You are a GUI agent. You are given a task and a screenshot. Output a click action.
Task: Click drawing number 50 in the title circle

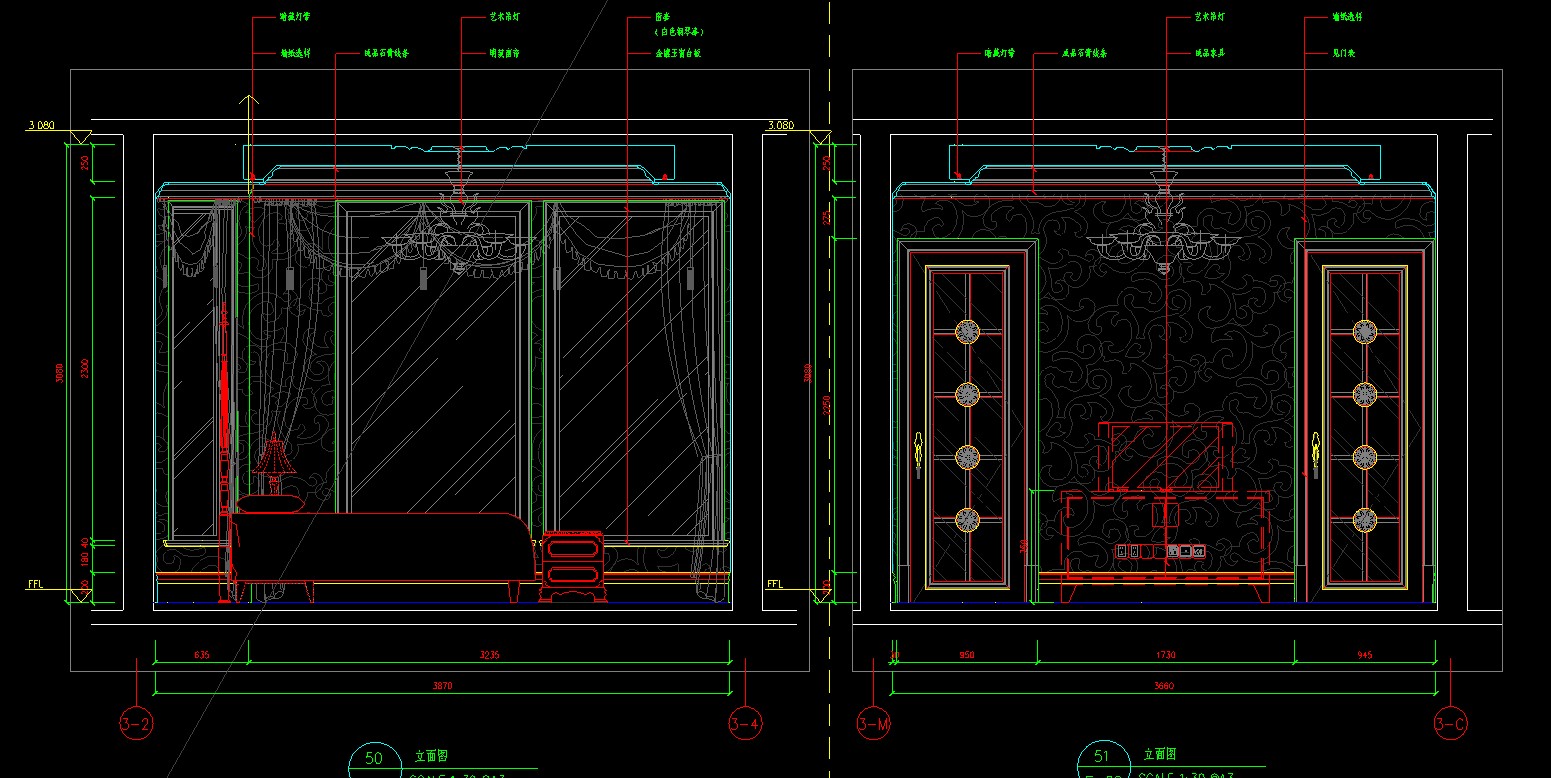coord(374,758)
